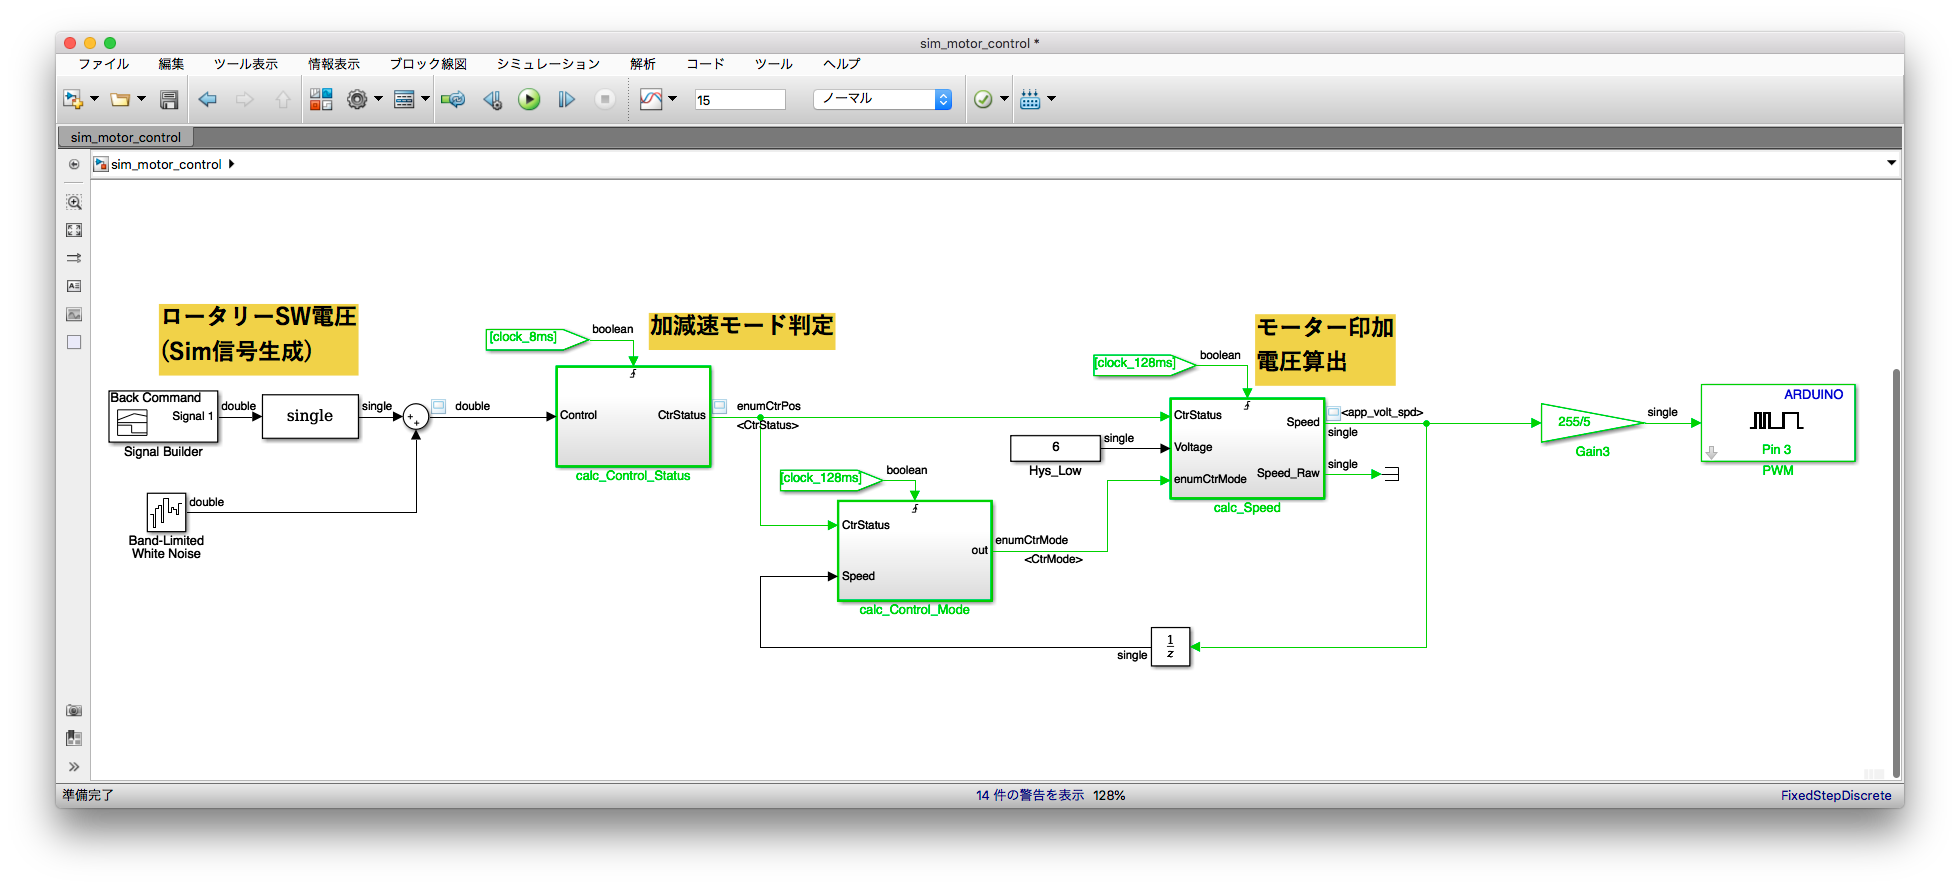Open the Library Browser icon
Screen dimensions: 1960x888
click(321, 99)
